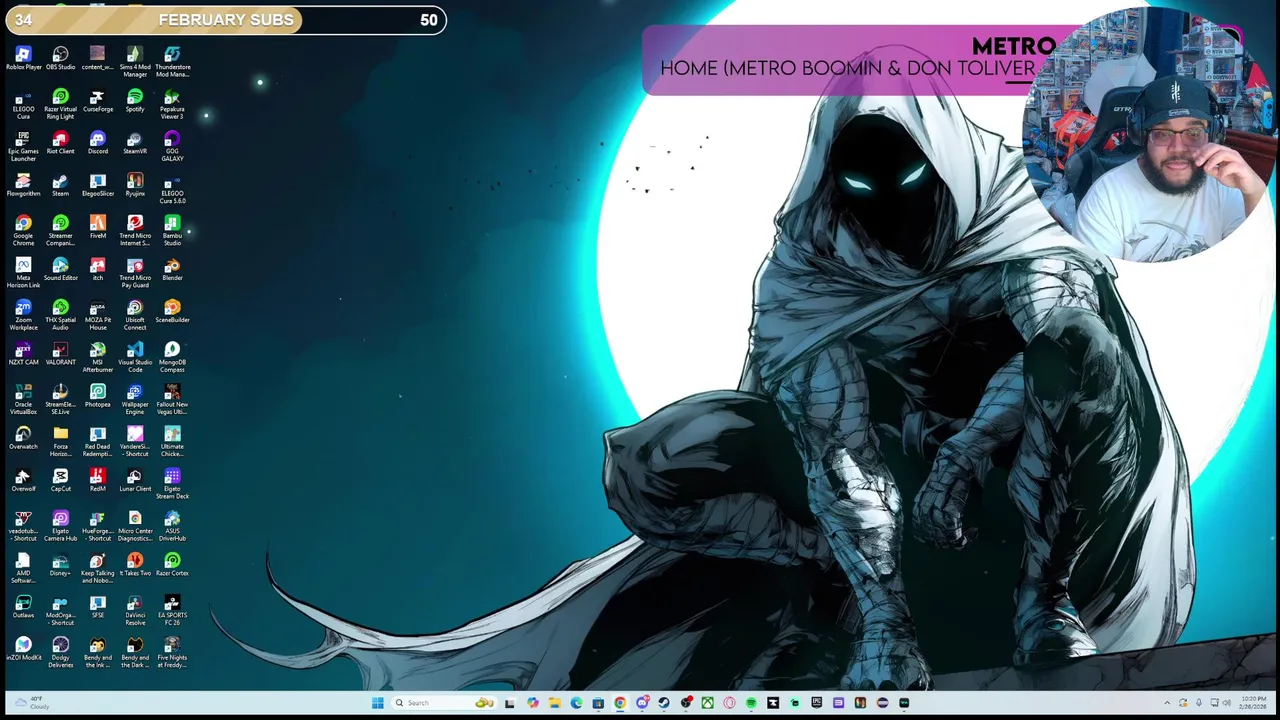
Task: Select the SteamVR desktop icon
Action: (135, 143)
